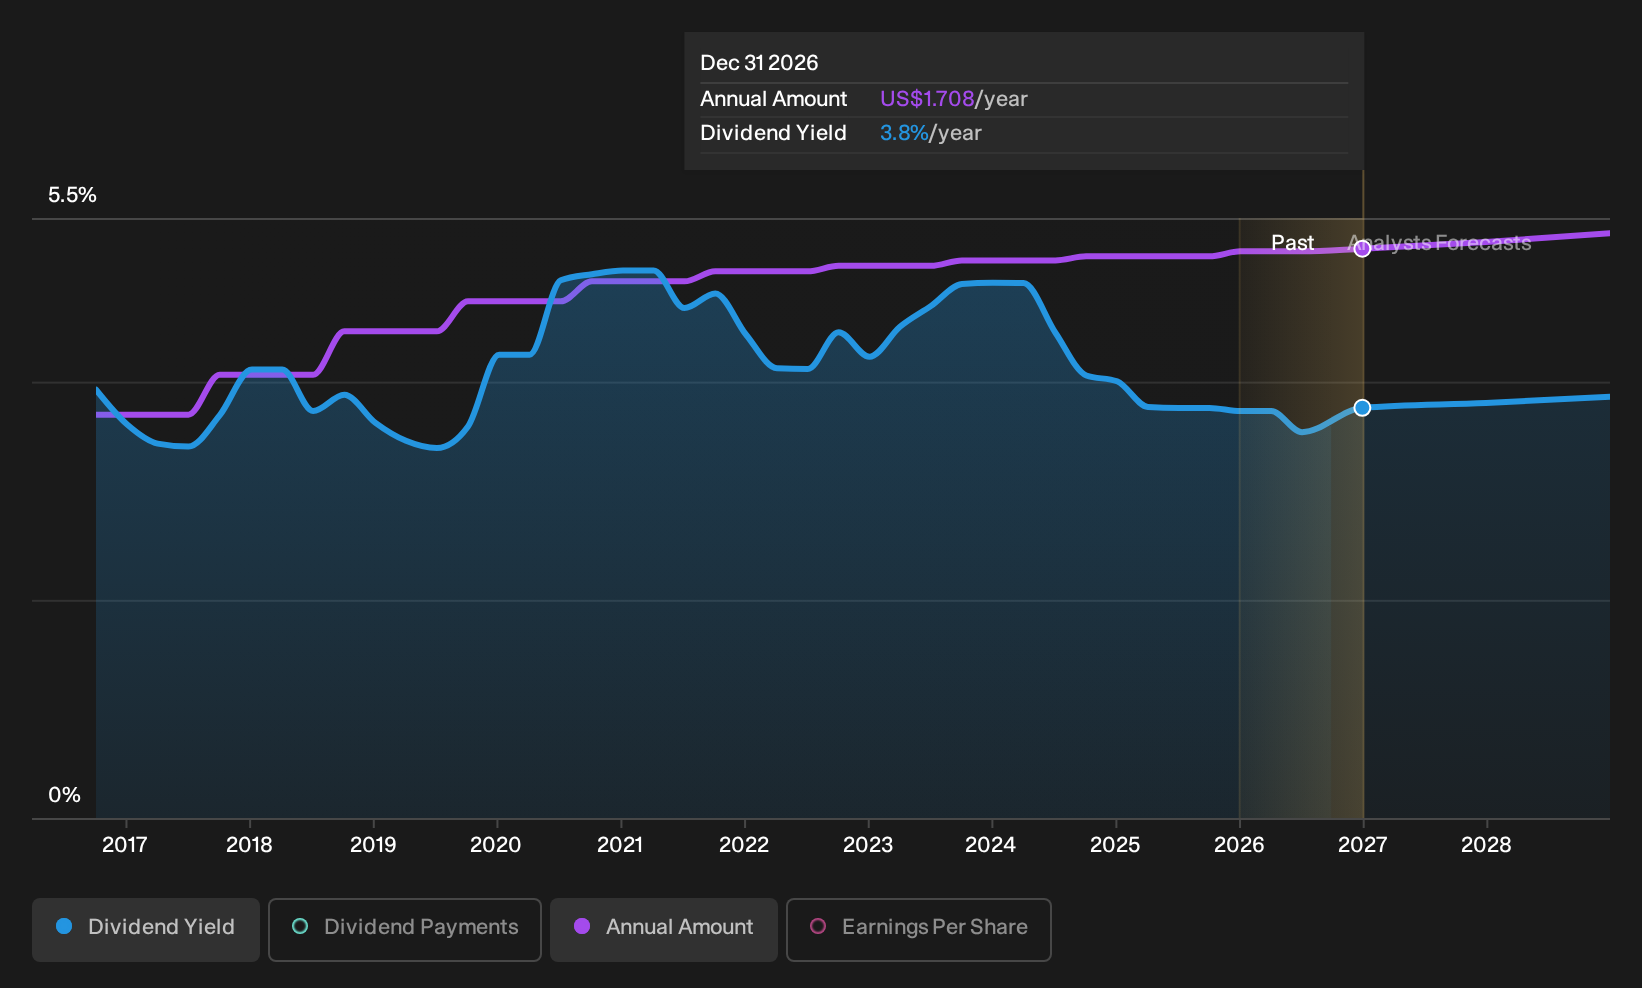Click the 2021 x-axis label

[x=620, y=845]
